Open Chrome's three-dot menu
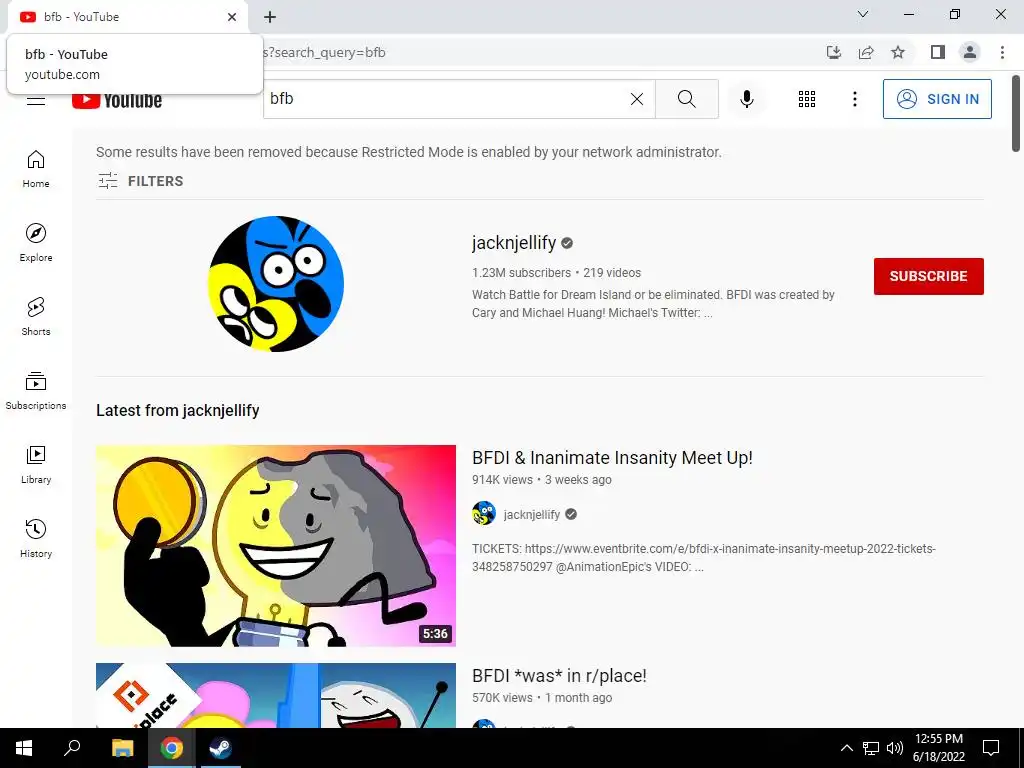The image size is (1024, 768). 1002,52
